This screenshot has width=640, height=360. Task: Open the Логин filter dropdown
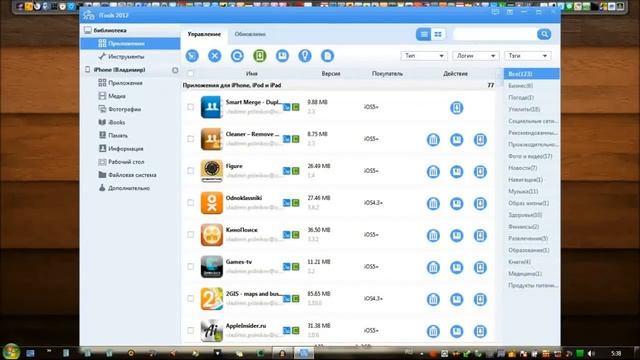(x=476, y=56)
